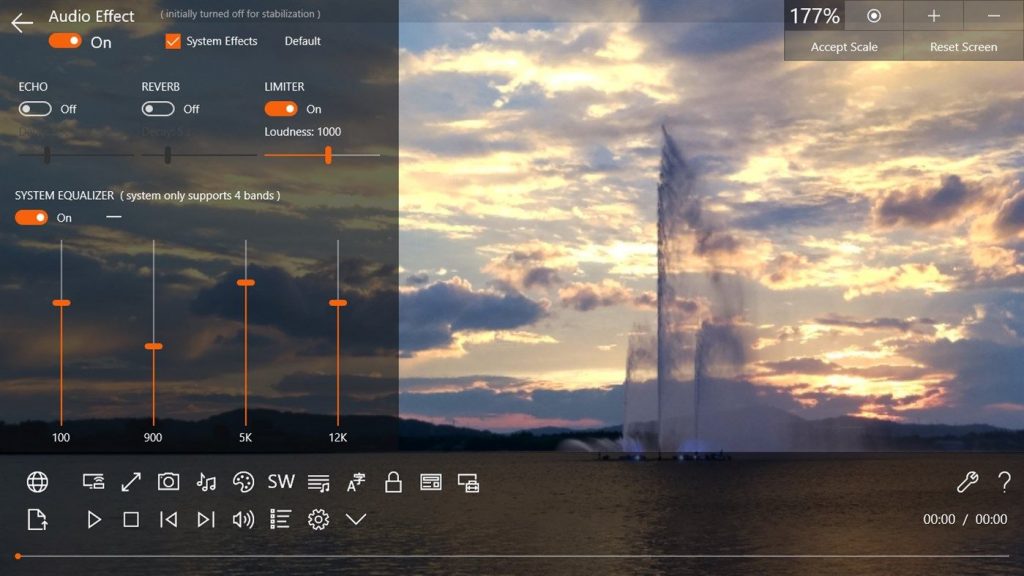Screen dimensions: 1024x576
Task: Reset the screen with Reset Screen
Action: (962, 46)
